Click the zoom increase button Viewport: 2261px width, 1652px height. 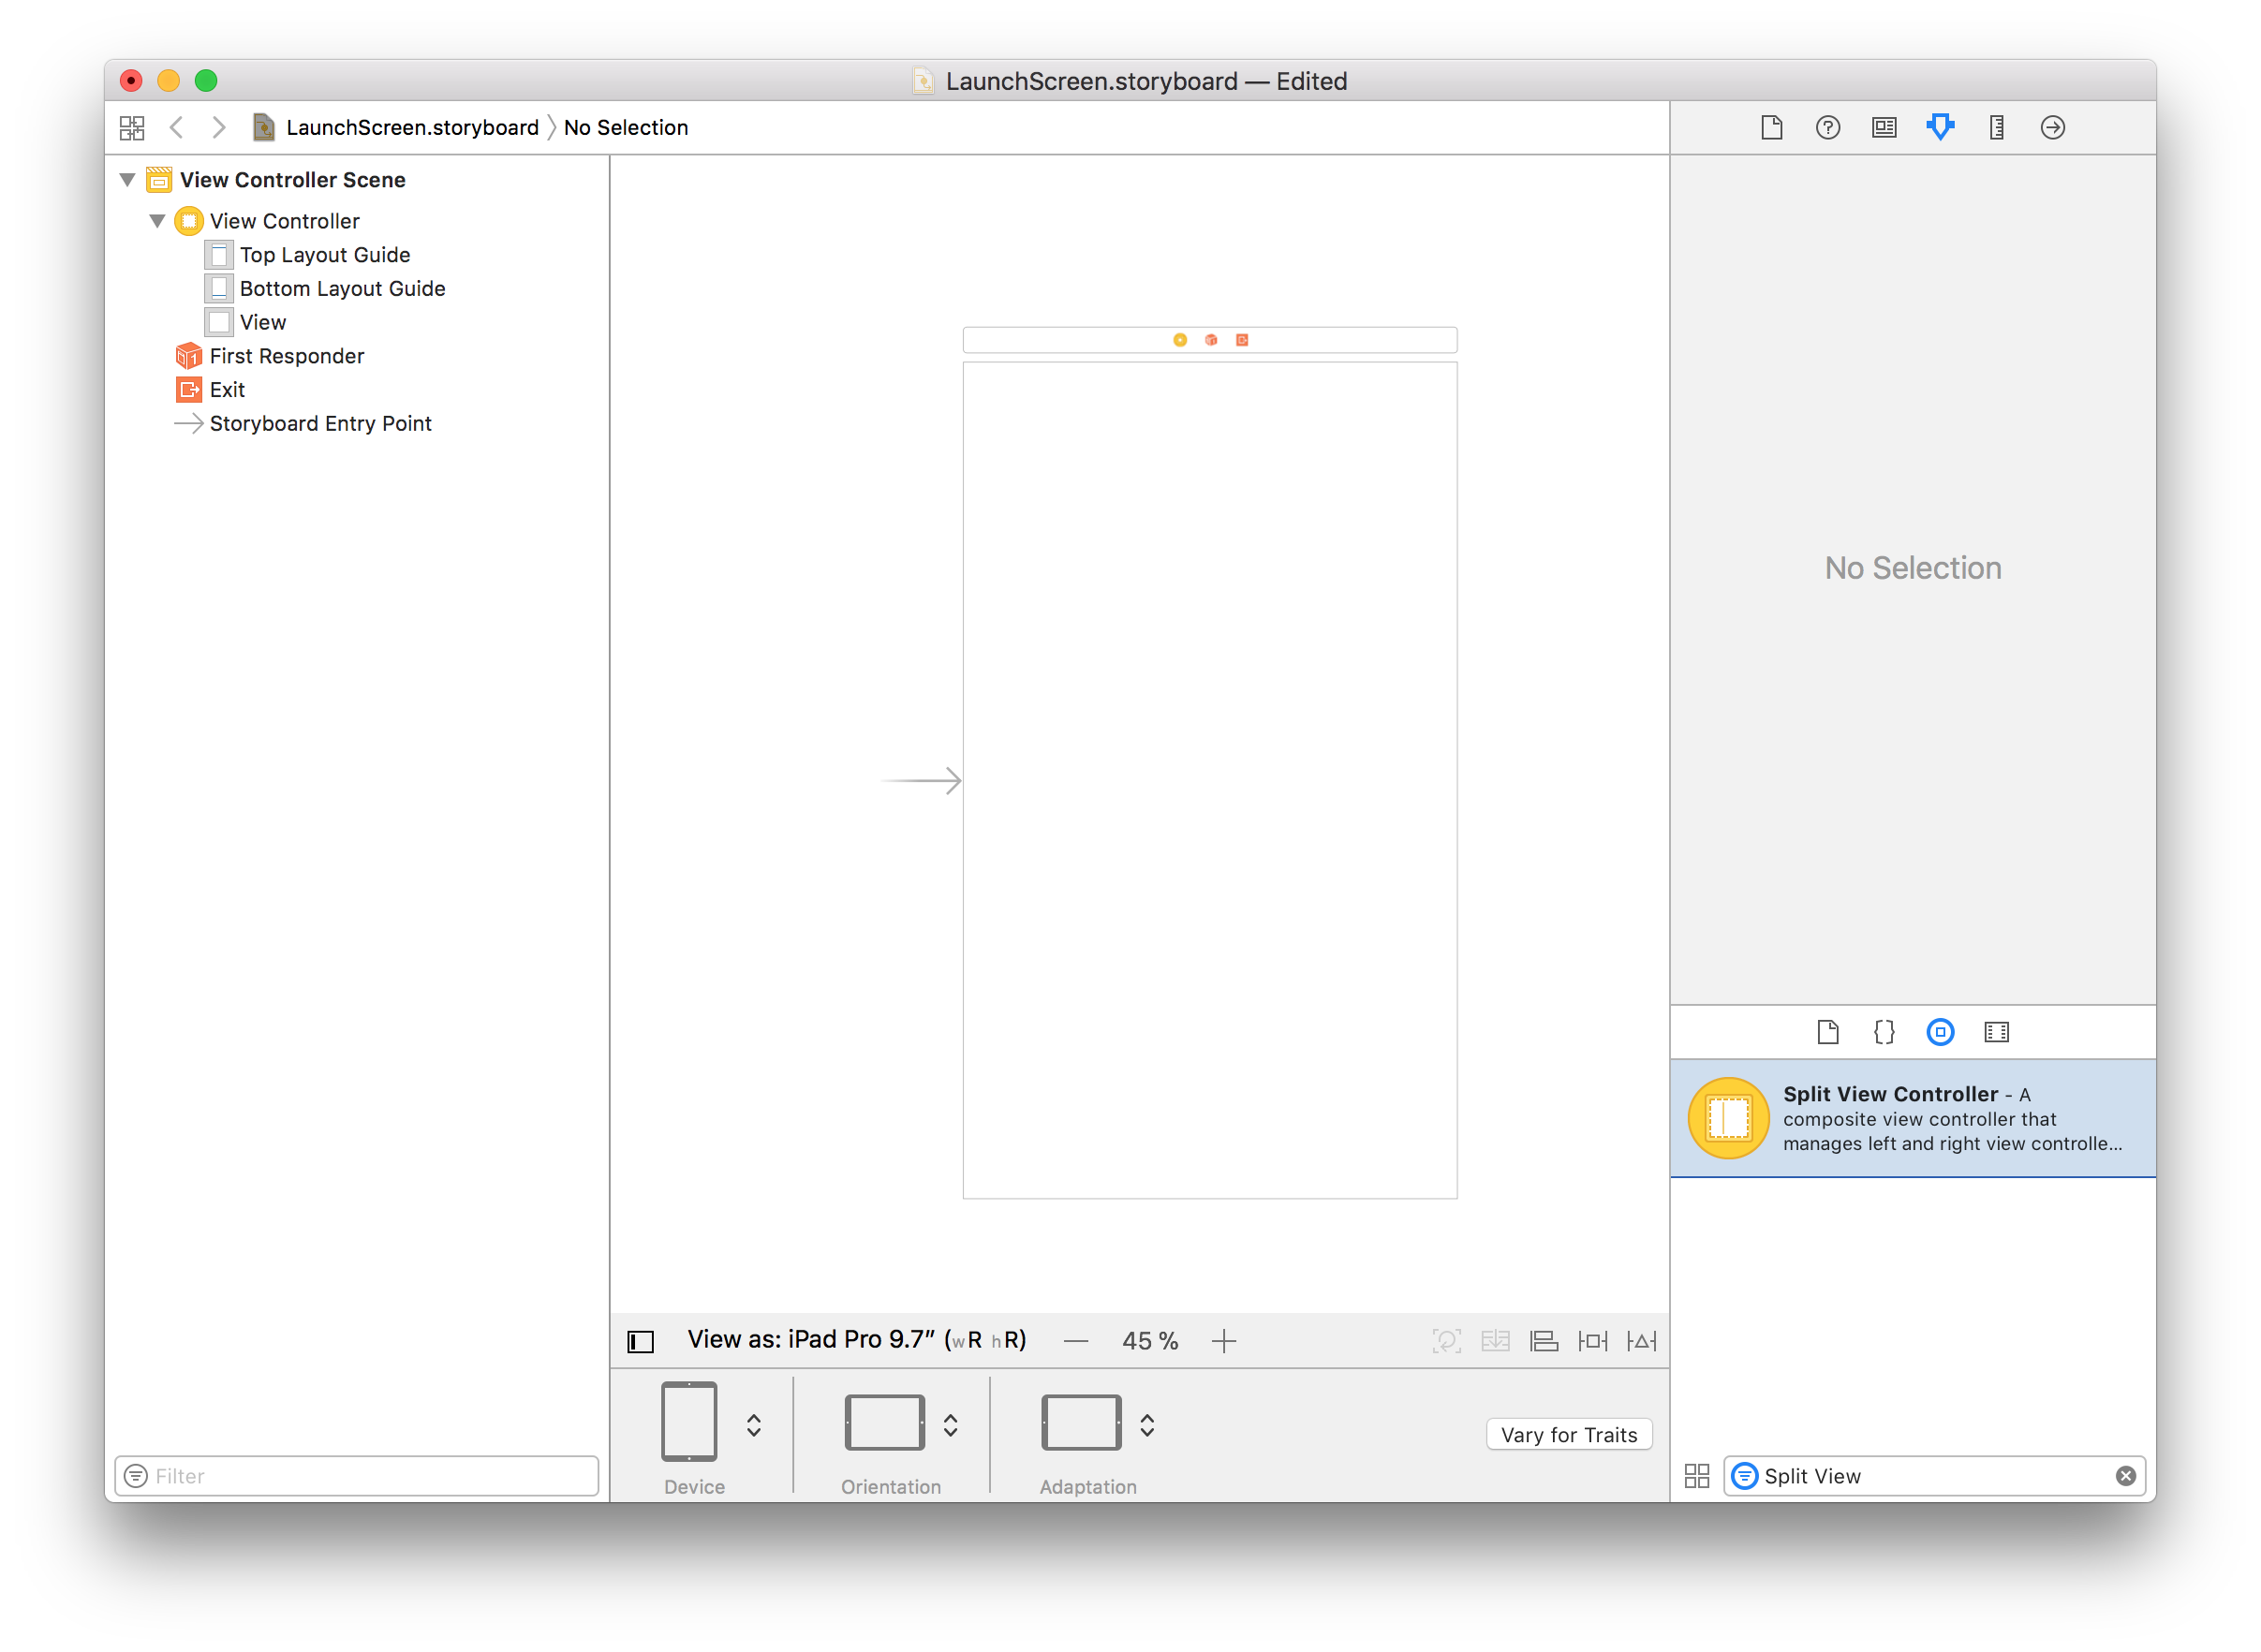[x=1229, y=1339]
